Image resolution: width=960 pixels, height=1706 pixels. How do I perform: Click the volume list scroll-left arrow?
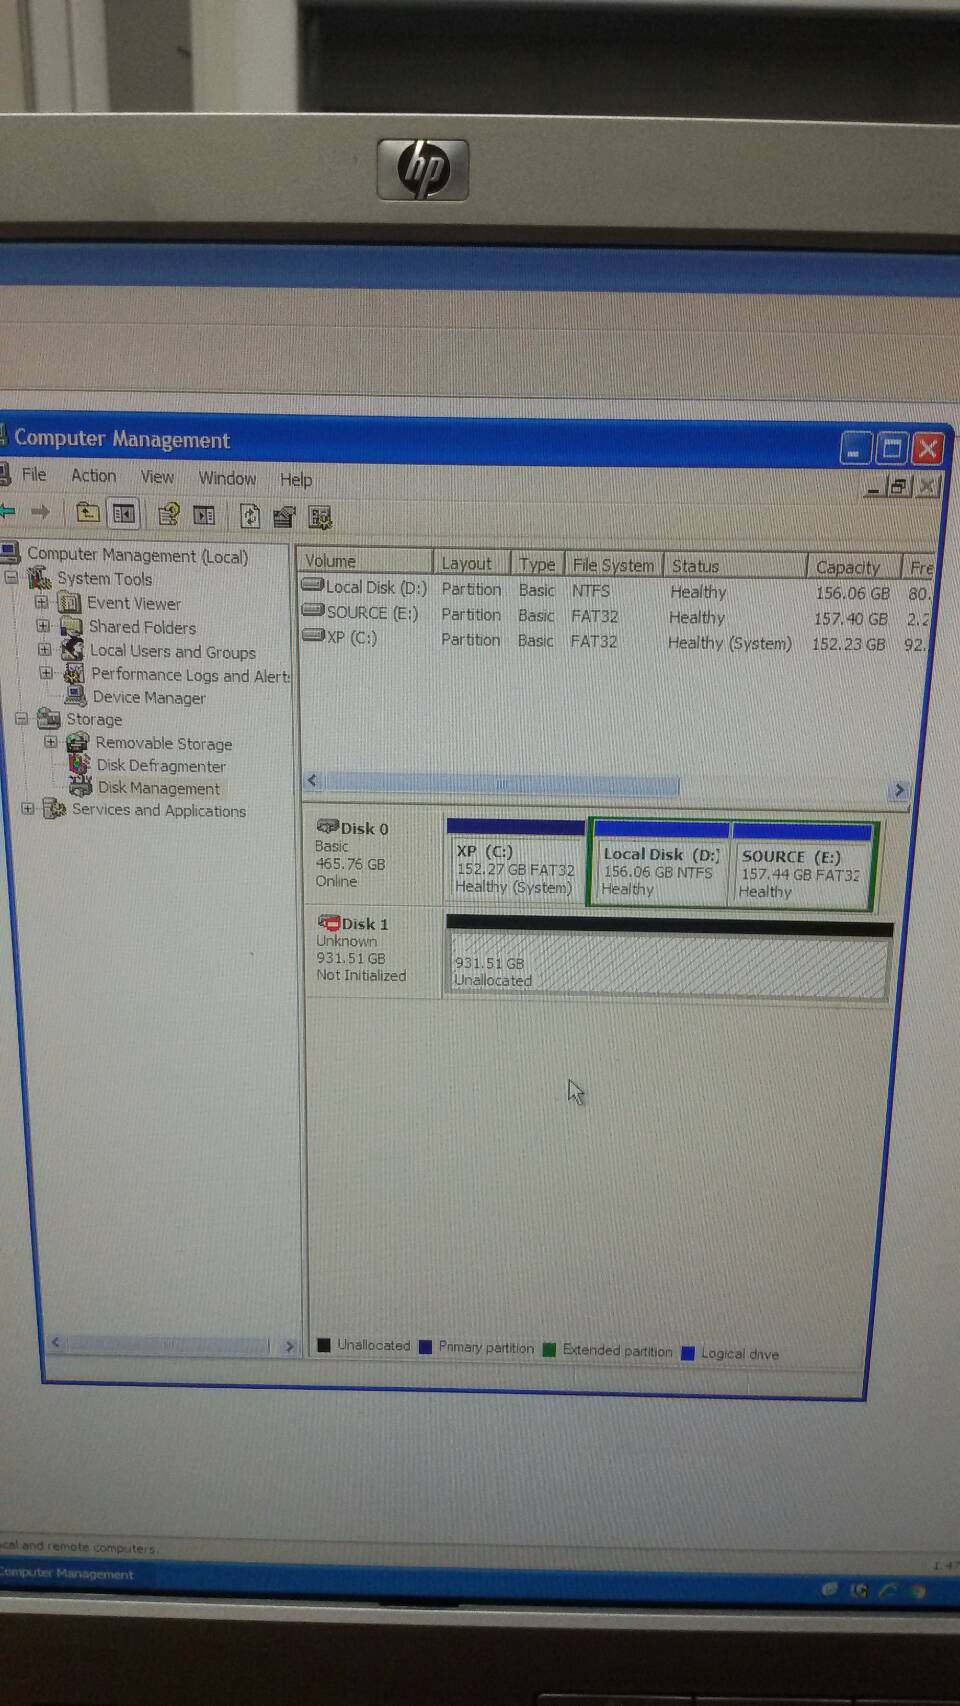[x=312, y=780]
